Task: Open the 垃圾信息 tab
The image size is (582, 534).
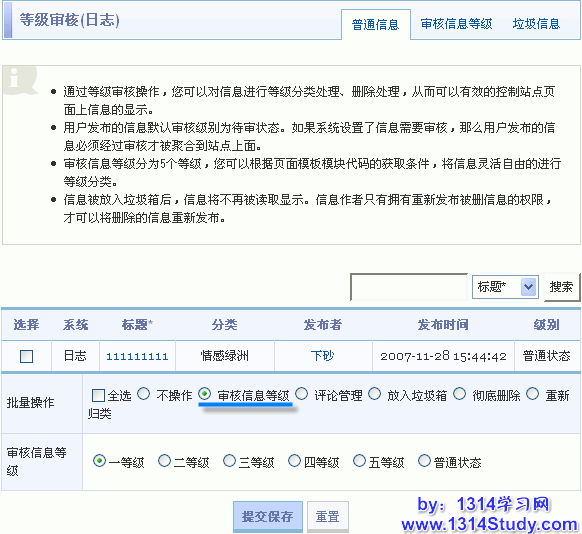Action: (536, 24)
